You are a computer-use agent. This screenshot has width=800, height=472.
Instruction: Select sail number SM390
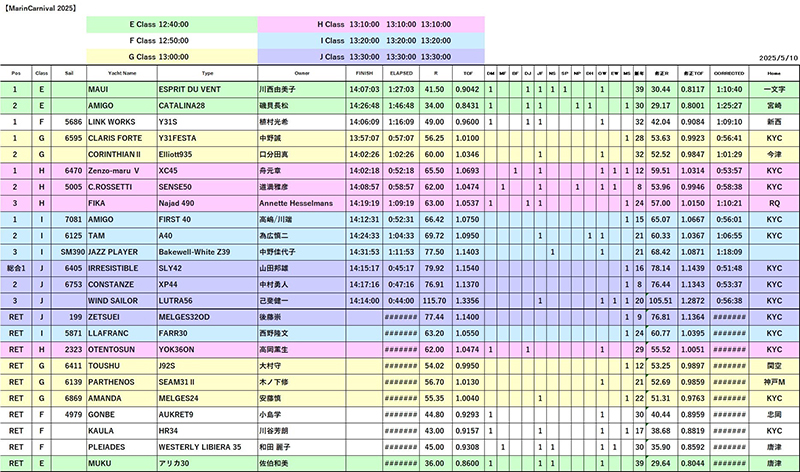[x=73, y=252]
